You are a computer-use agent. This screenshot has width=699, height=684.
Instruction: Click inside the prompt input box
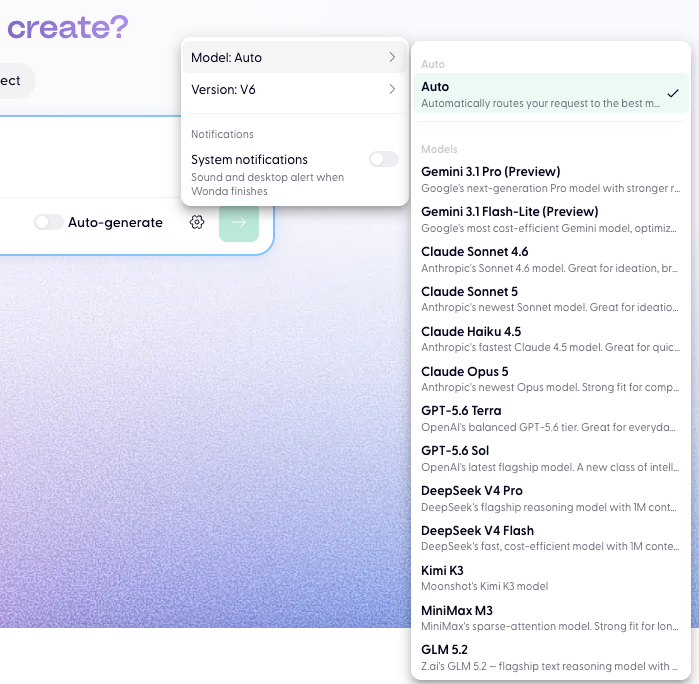coord(89,156)
